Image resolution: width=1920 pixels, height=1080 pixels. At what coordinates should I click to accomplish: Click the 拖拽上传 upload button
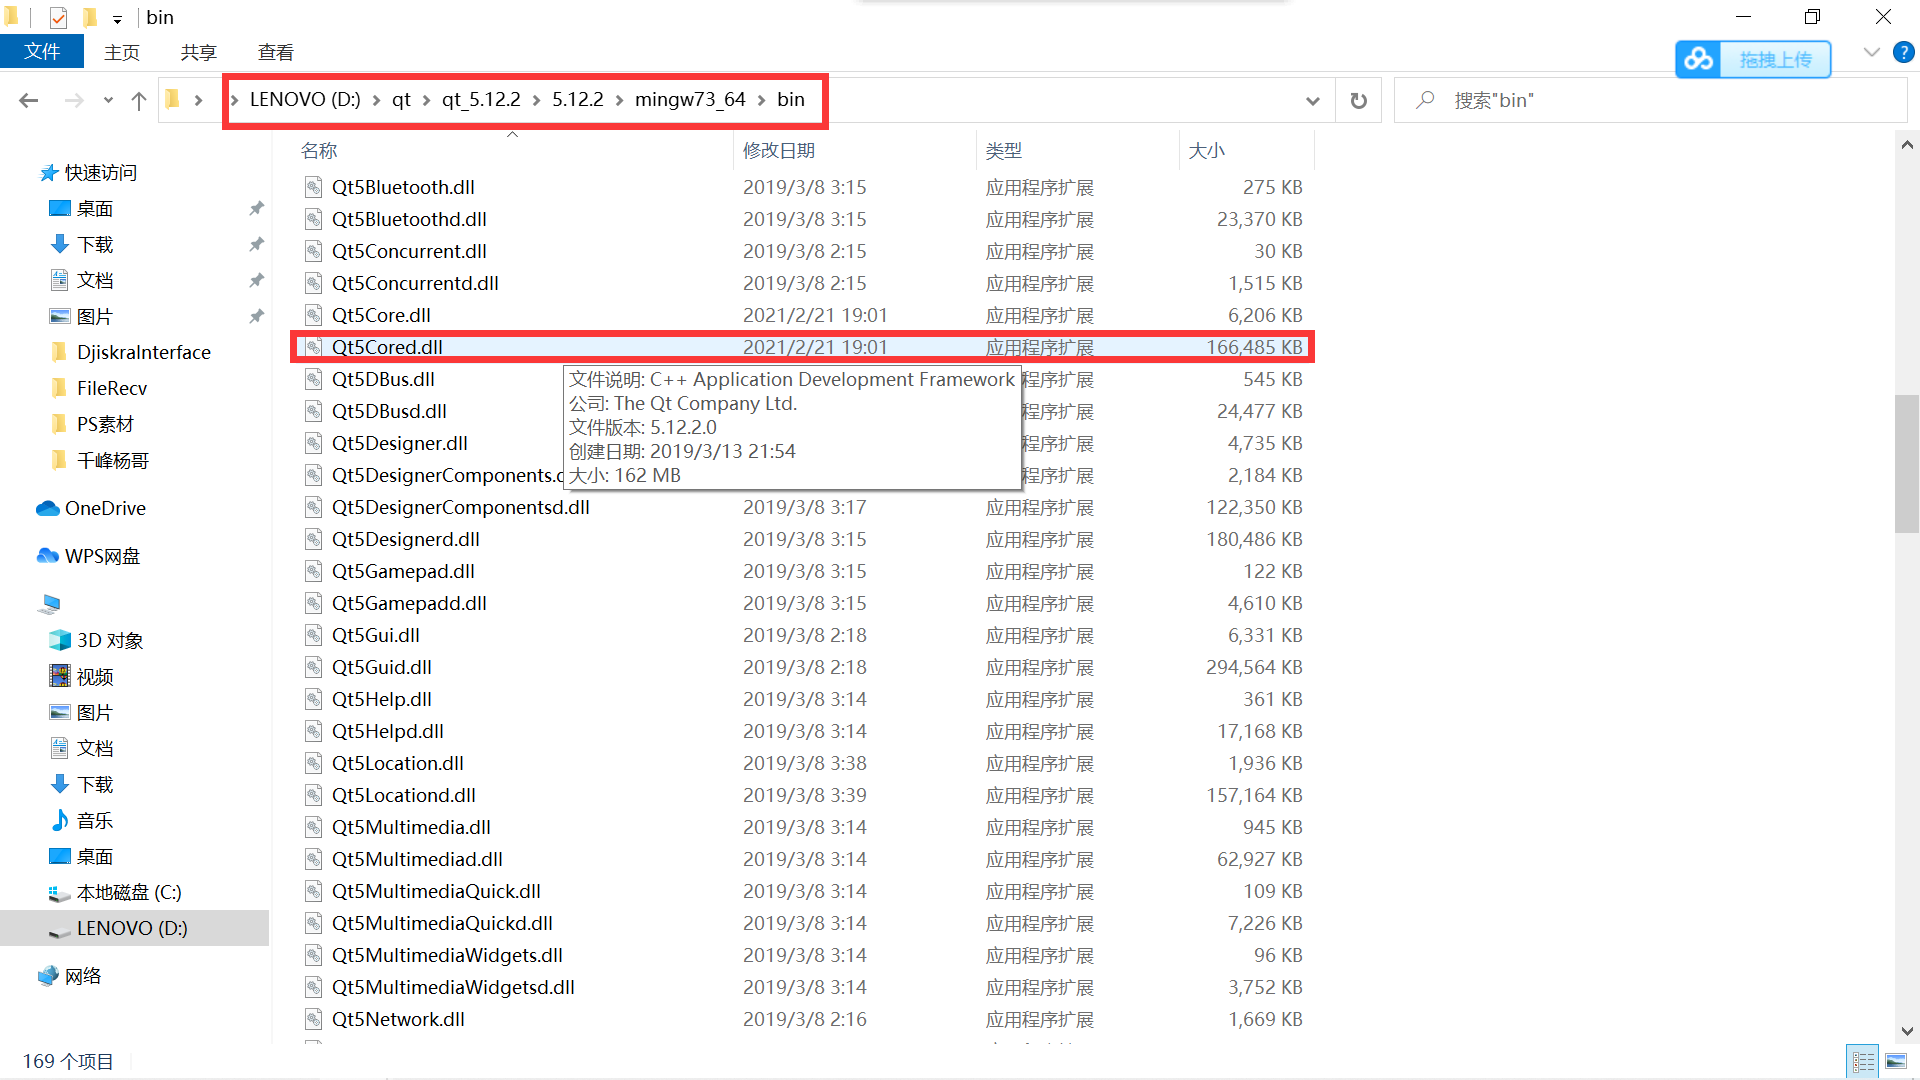(1775, 59)
